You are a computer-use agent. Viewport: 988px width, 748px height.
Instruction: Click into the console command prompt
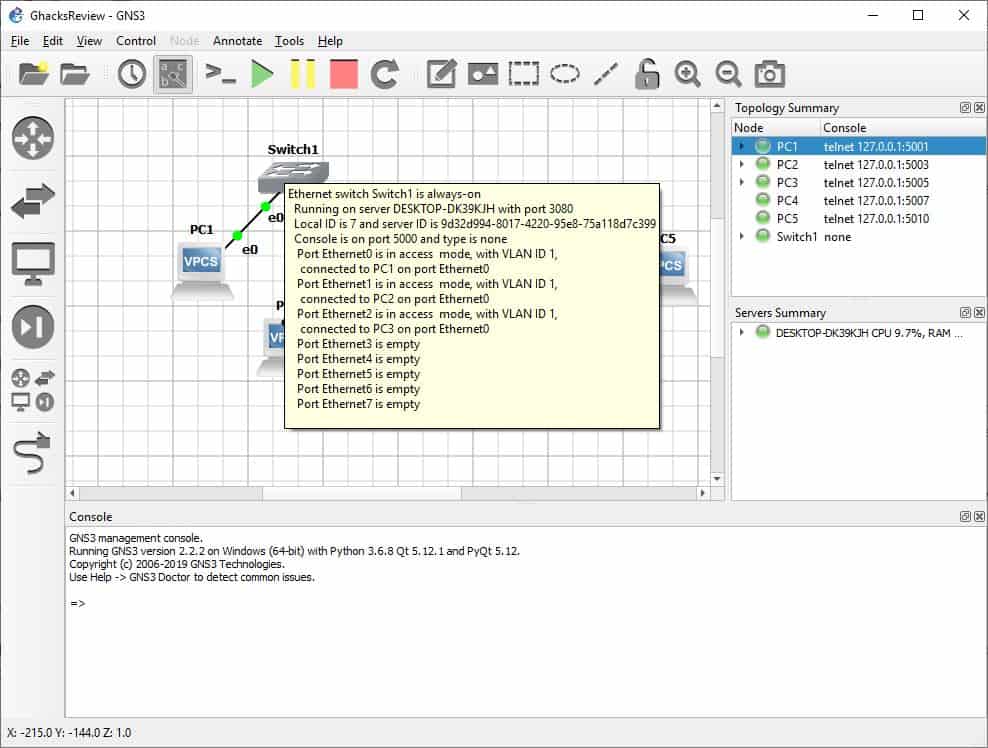[x=78, y=604]
